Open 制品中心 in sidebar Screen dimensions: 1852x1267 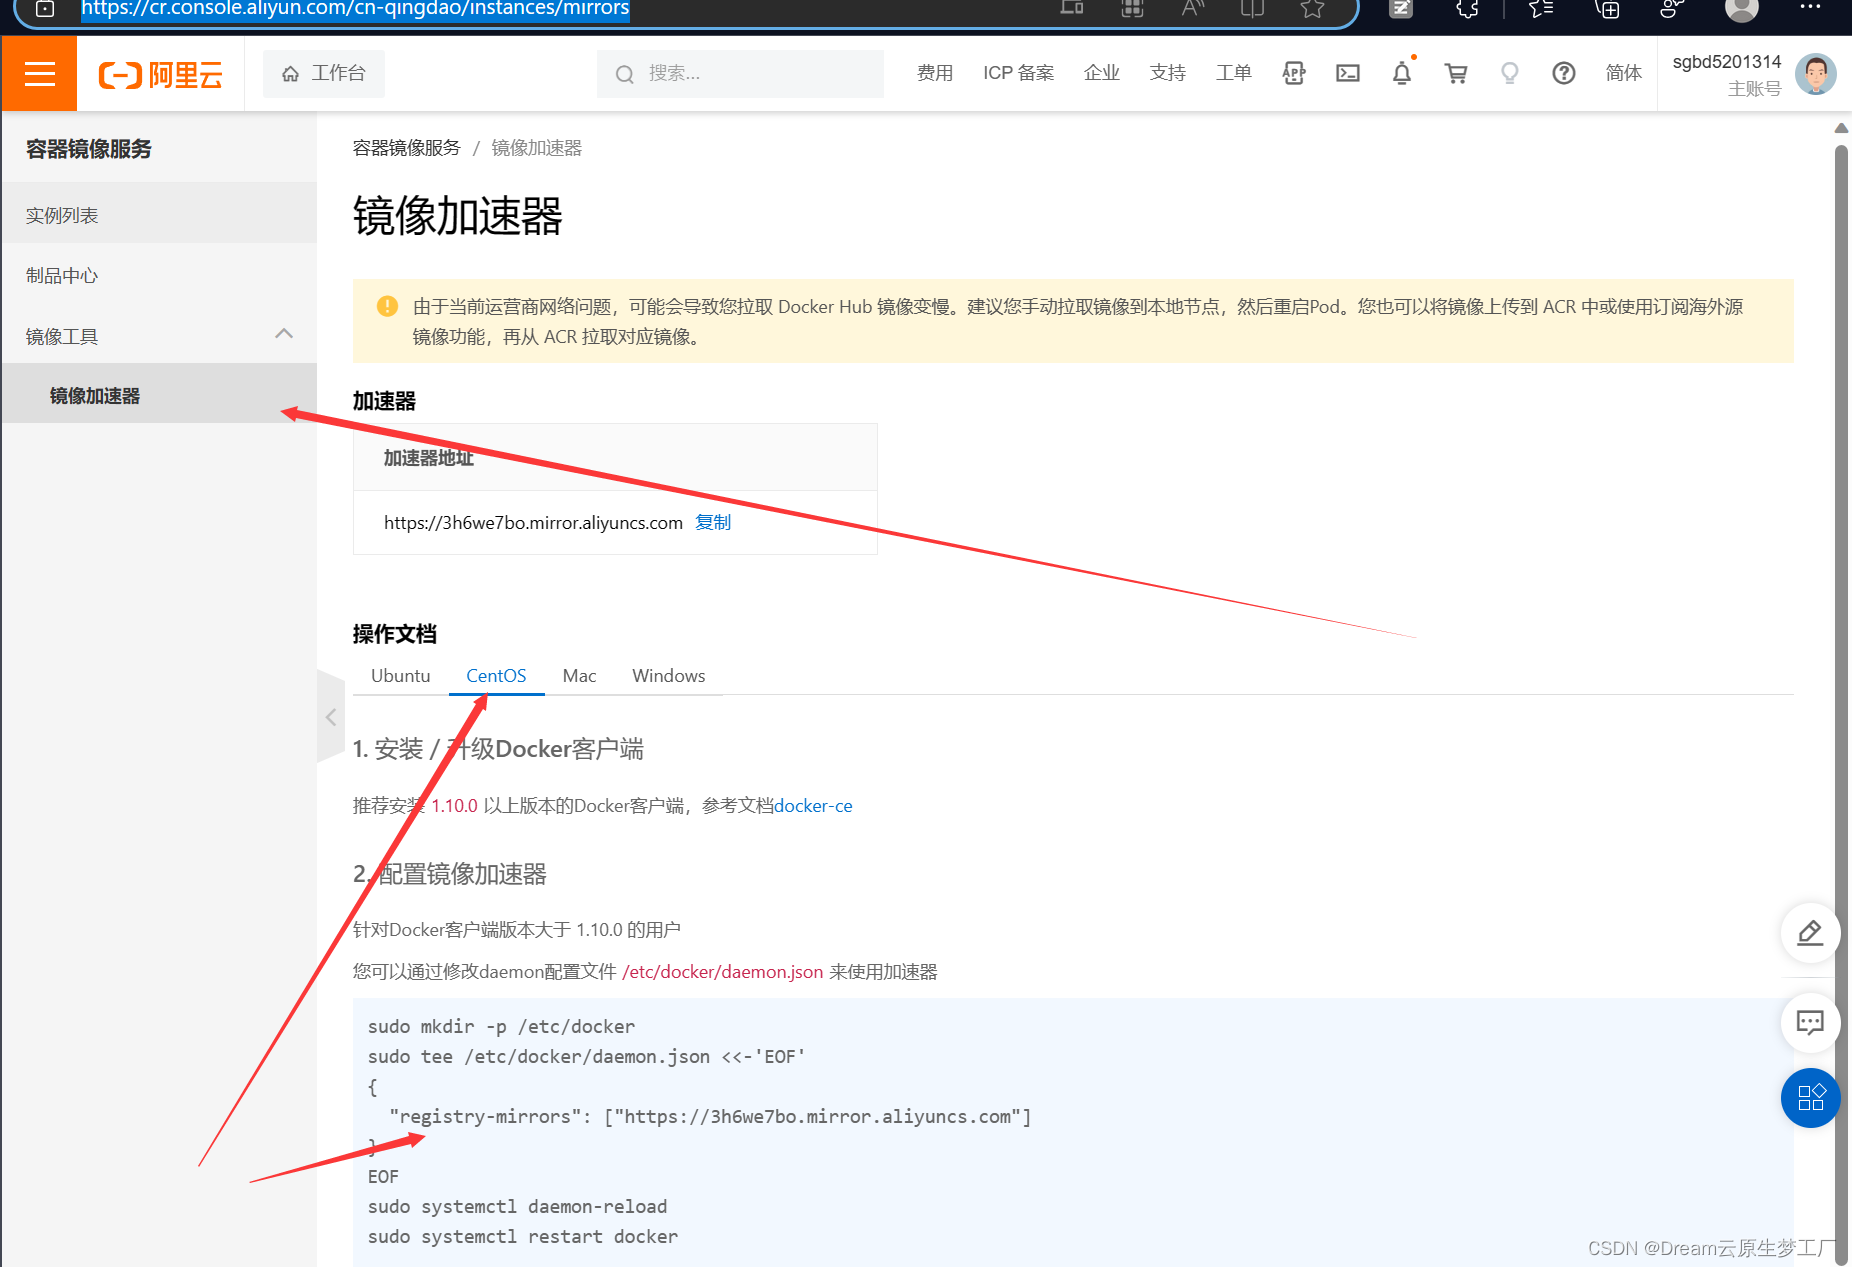(x=160, y=275)
